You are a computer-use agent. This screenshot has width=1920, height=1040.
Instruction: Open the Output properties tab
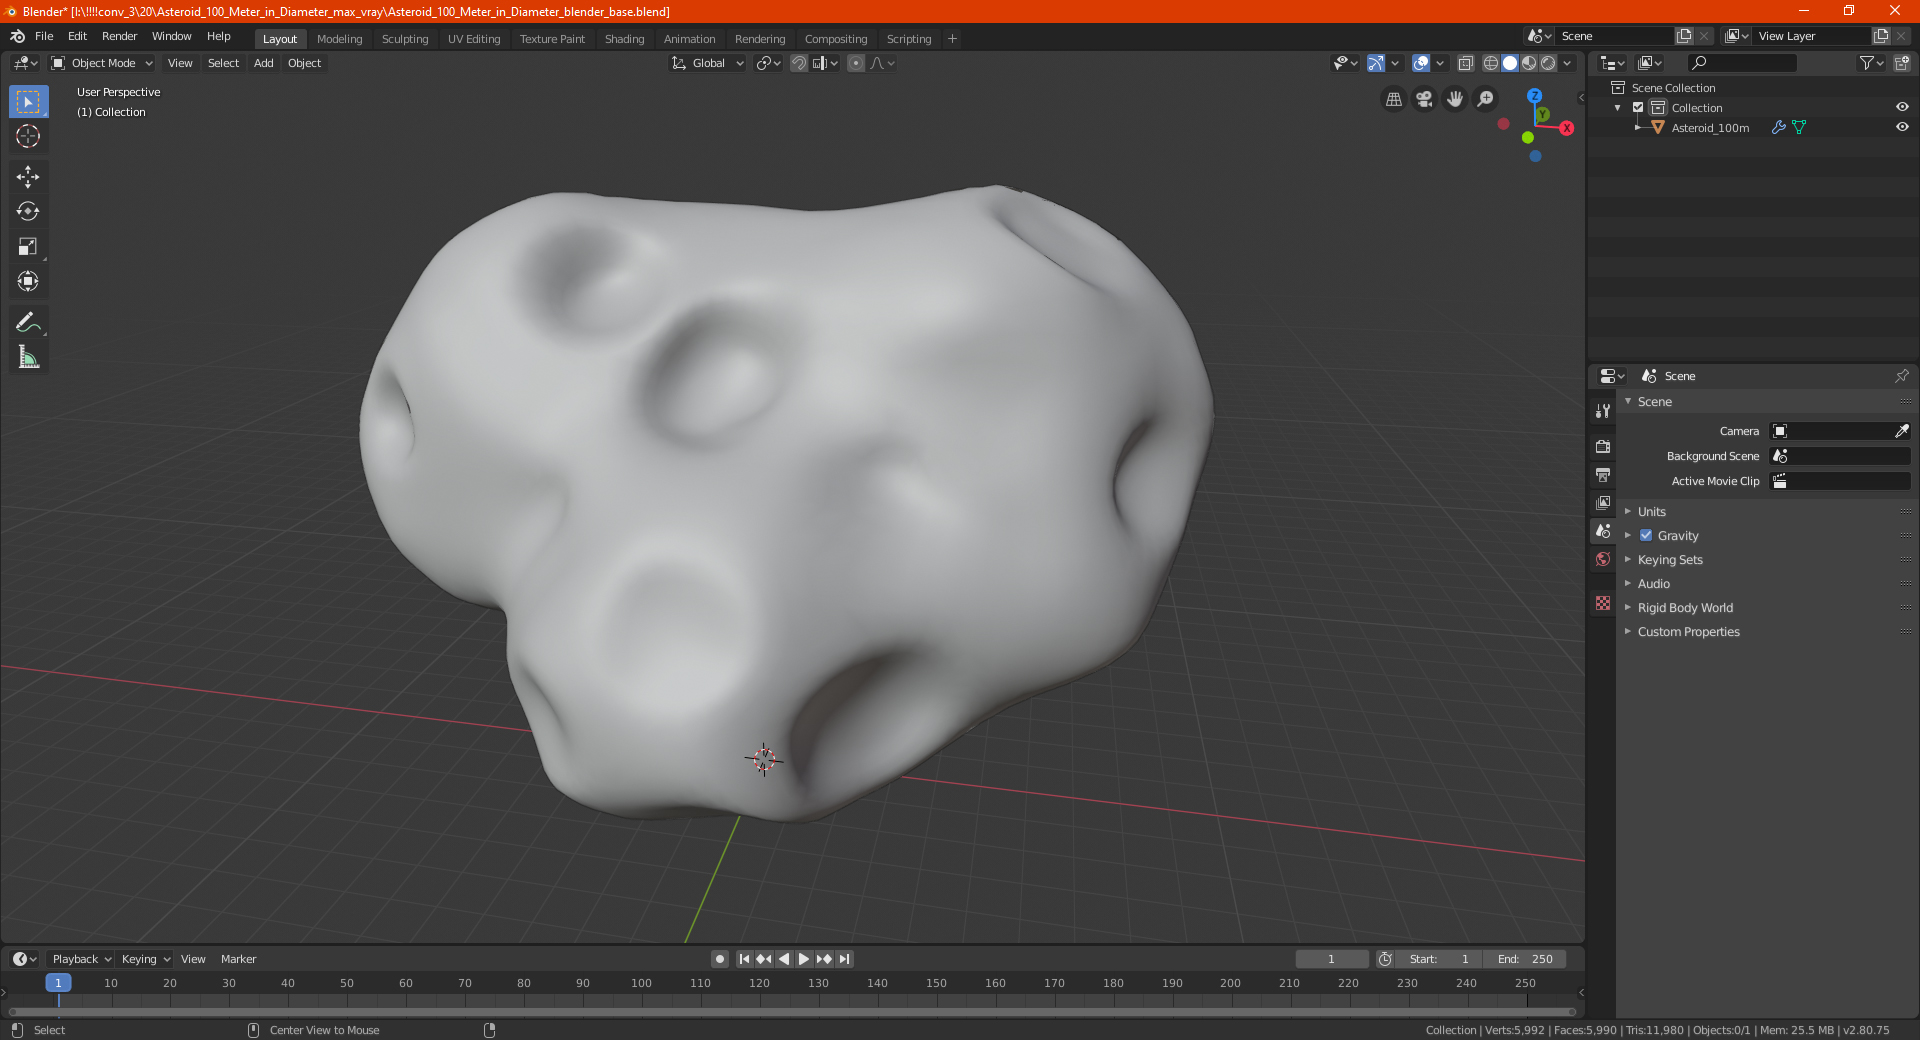pyautogui.click(x=1603, y=474)
